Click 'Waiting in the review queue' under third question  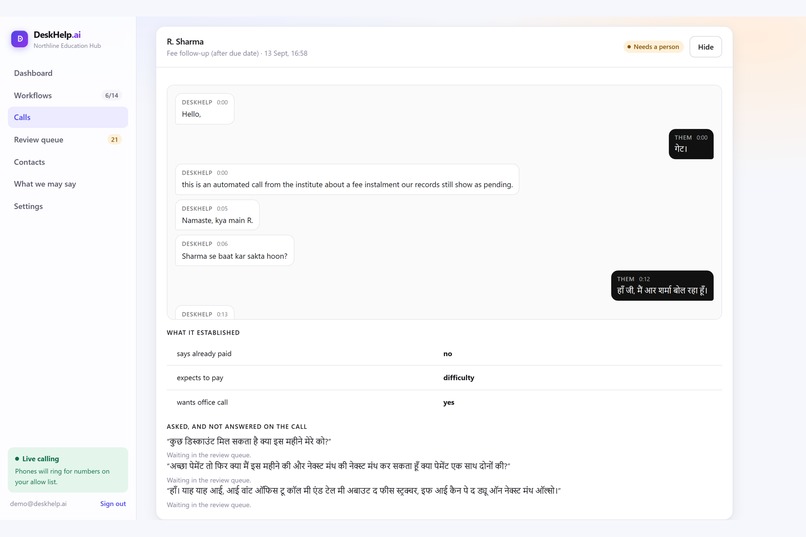pyautogui.click(x=209, y=505)
